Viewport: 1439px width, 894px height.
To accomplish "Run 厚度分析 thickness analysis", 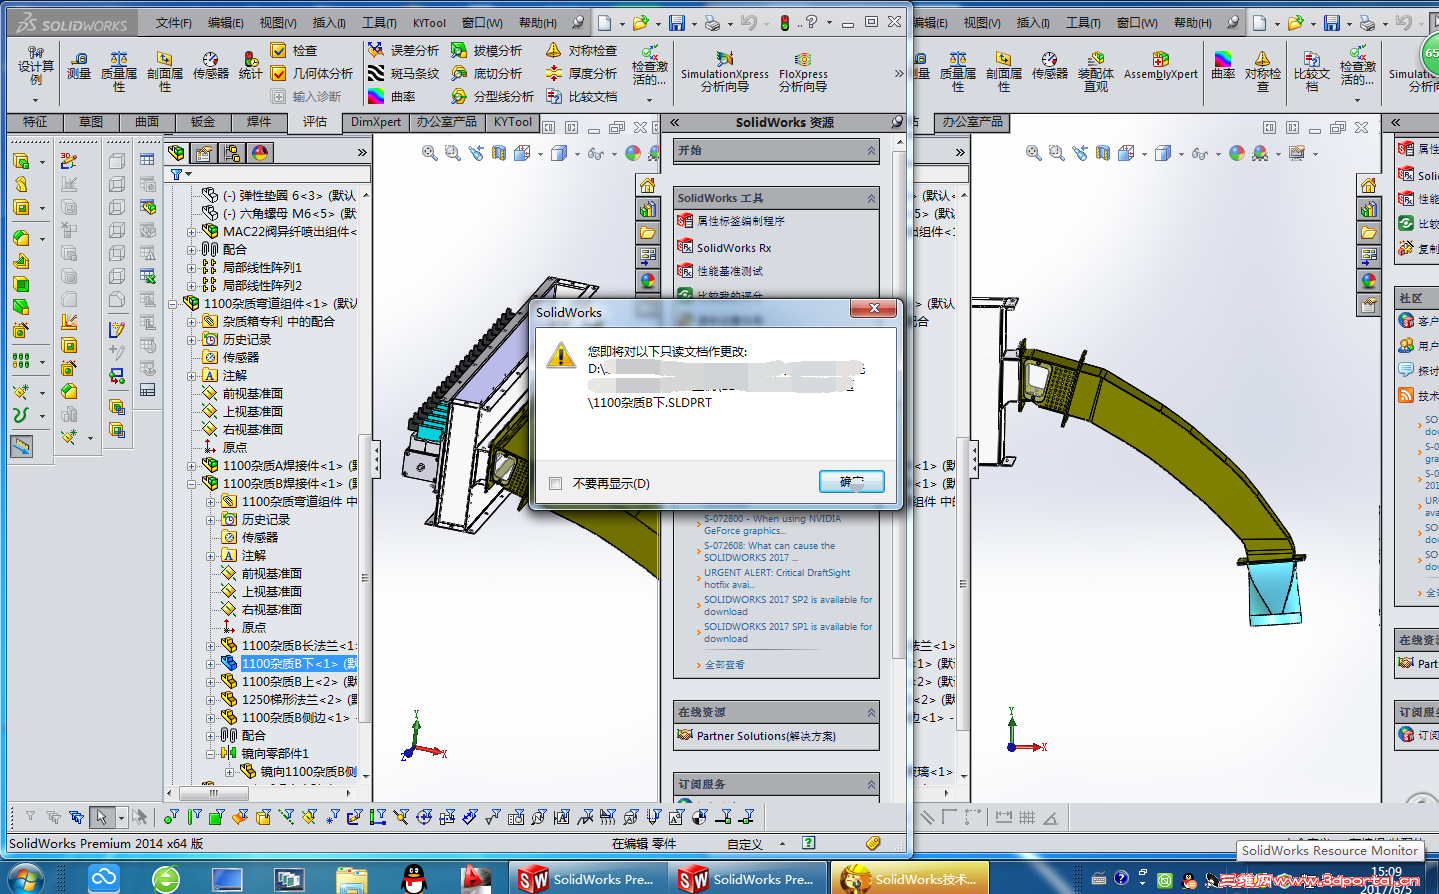I will [581, 73].
